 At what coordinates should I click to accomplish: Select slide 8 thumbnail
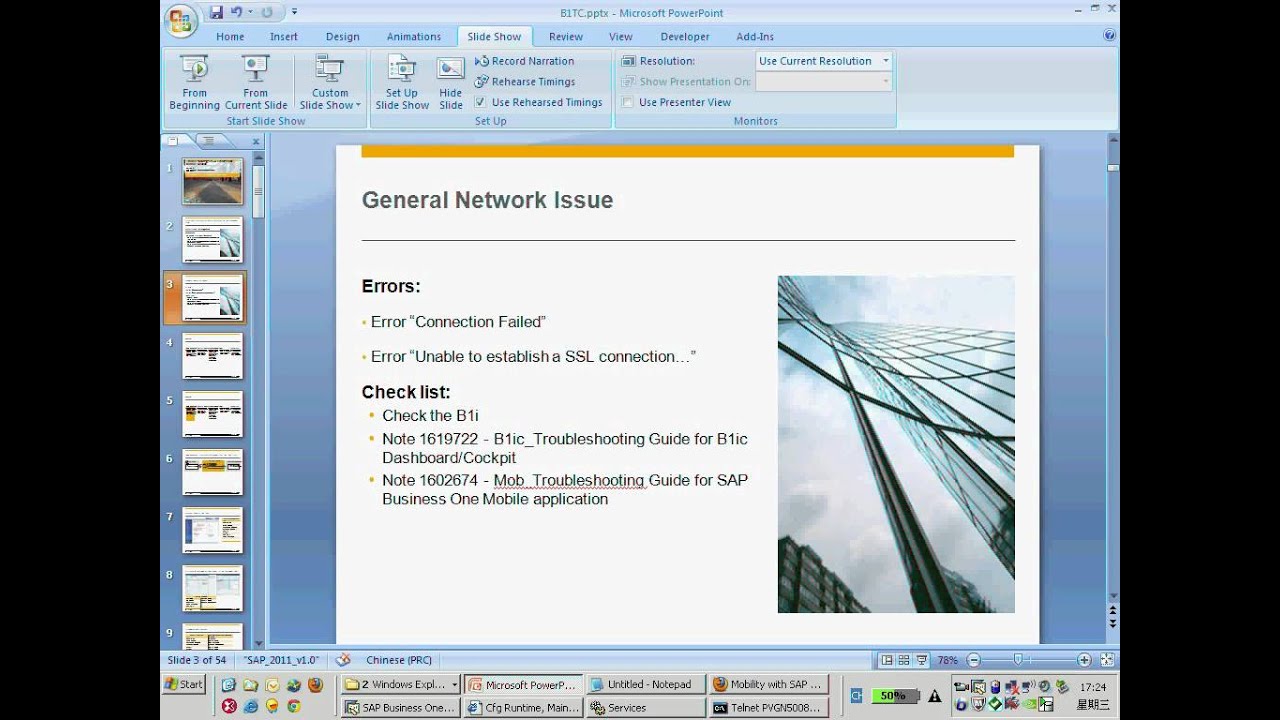tap(212, 587)
